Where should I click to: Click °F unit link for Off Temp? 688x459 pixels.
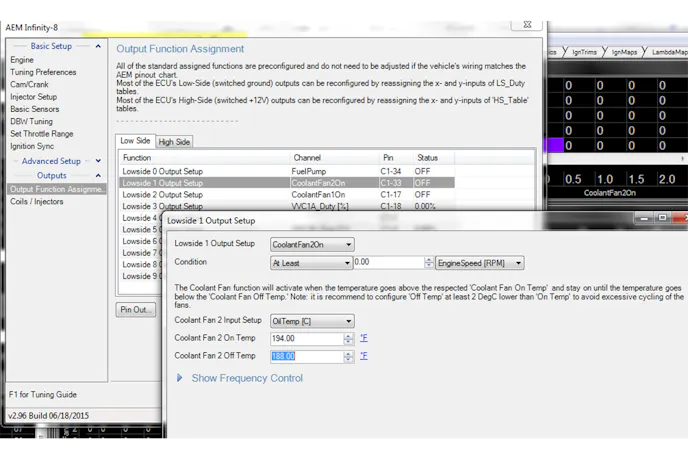[x=364, y=356]
